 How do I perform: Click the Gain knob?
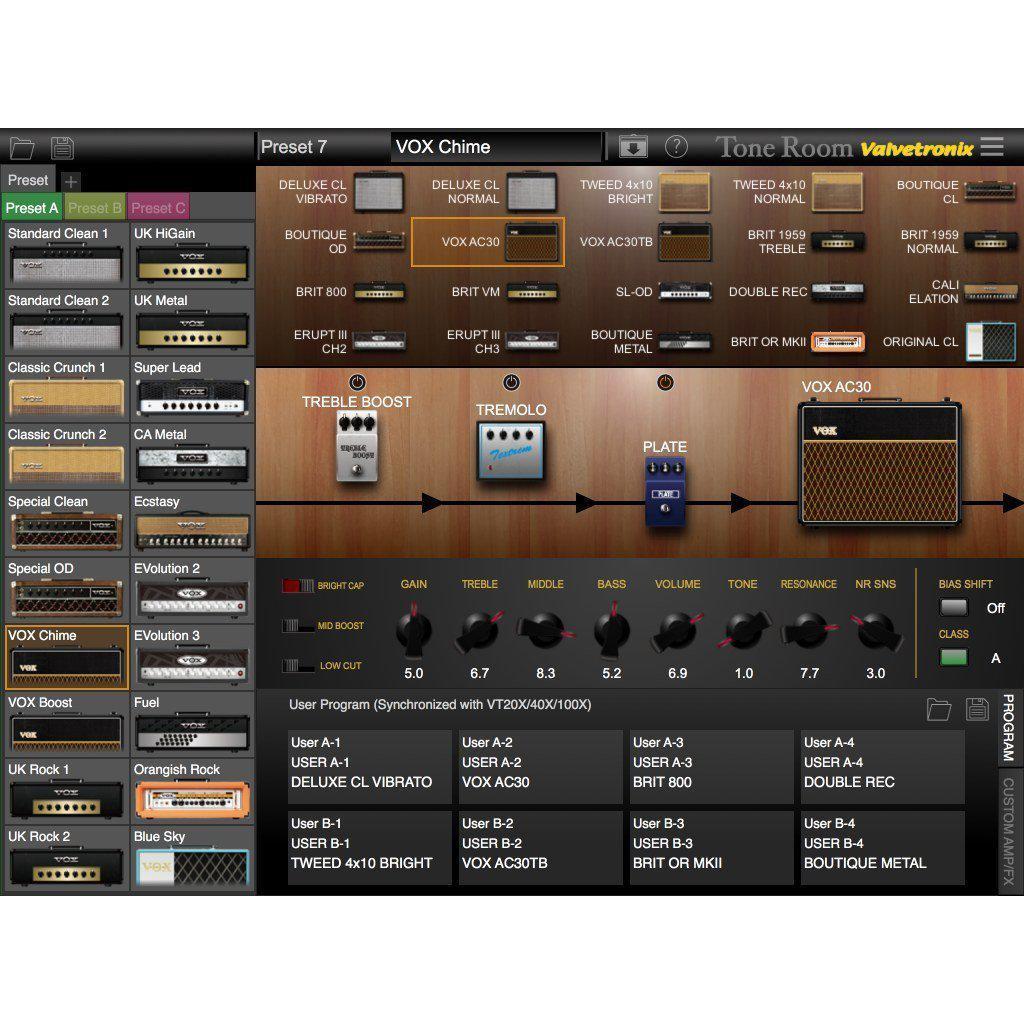[x=413, y=631]
